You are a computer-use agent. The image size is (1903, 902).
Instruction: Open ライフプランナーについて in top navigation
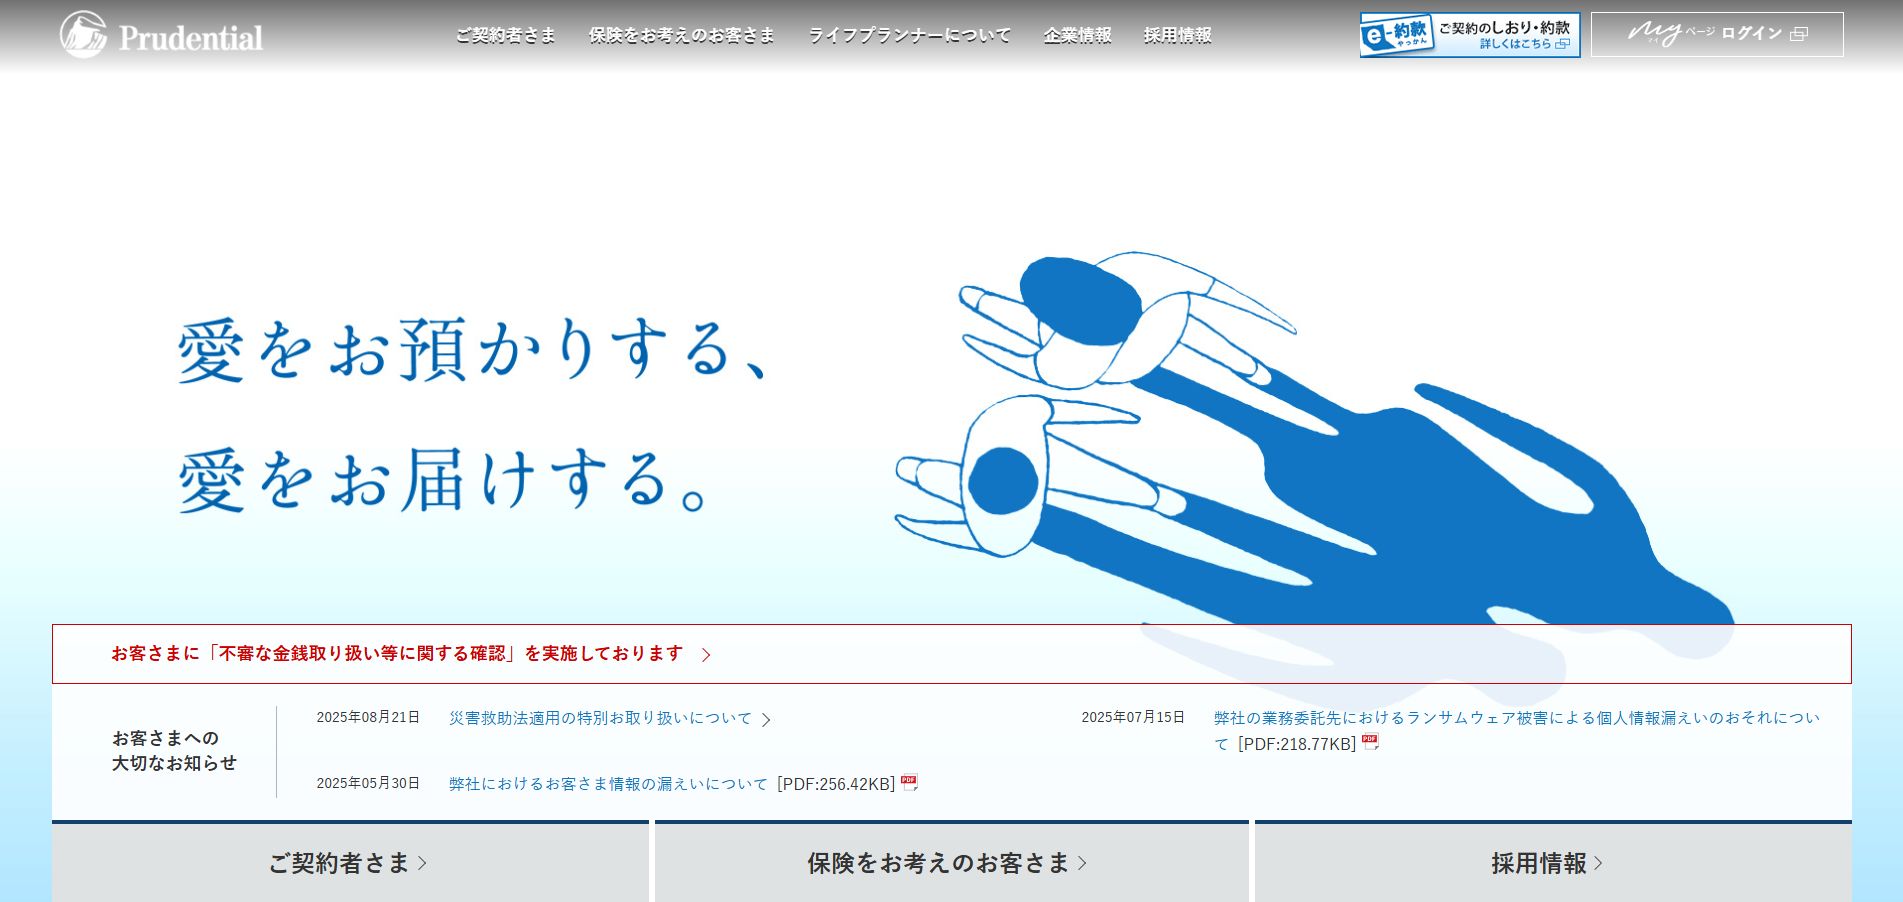coord(909,35)
